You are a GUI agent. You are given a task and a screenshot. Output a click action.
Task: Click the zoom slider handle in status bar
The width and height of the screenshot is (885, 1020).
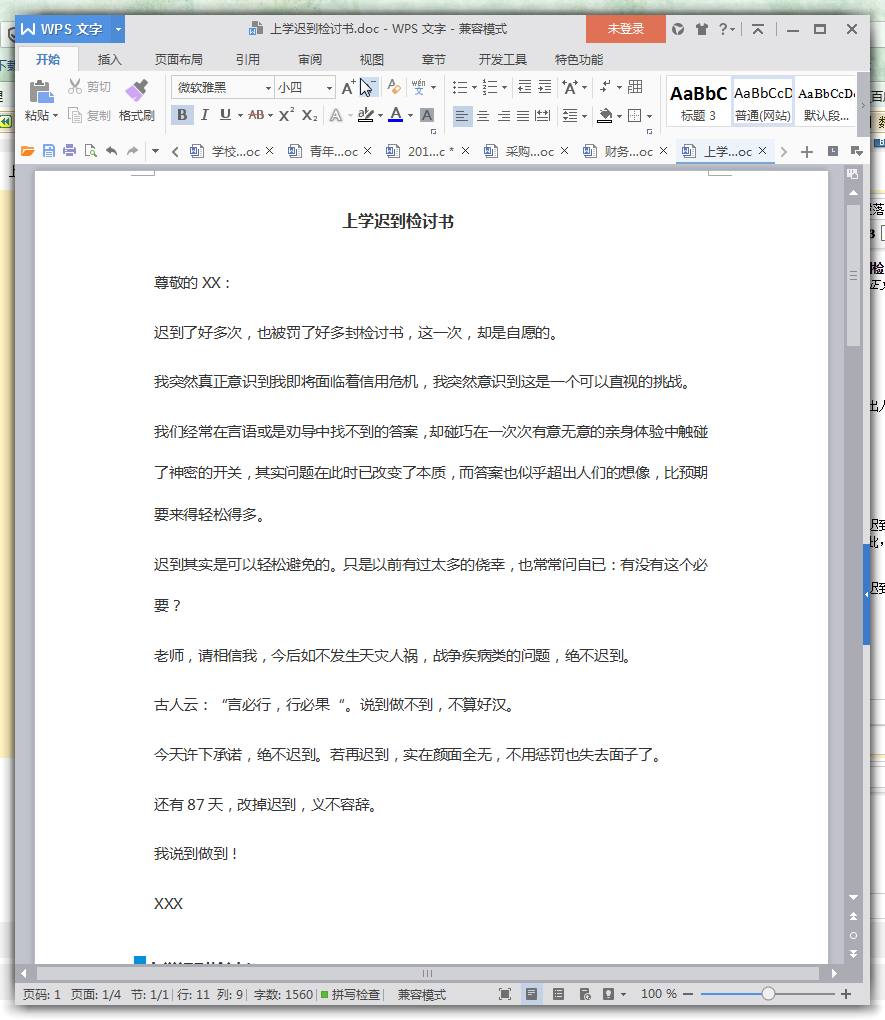pyautogui.click(x=768, y=993)
